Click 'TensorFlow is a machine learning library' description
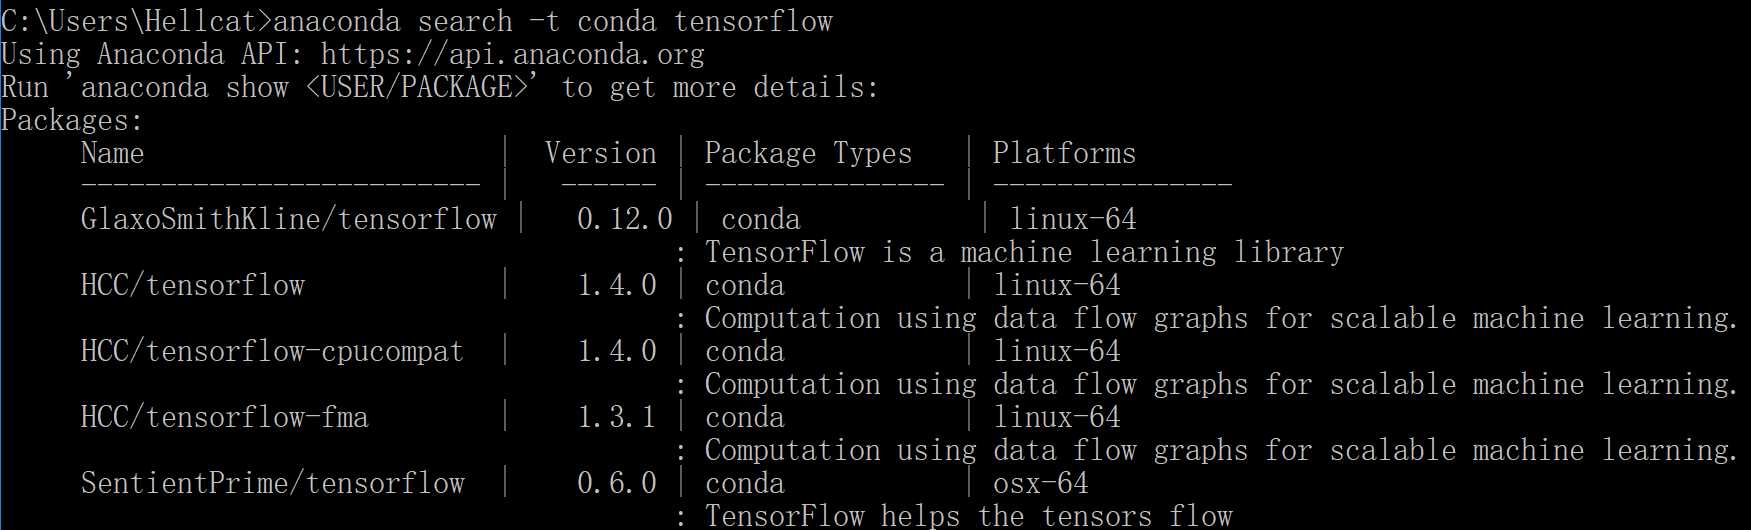Screen dimensions: 1751x530 [x=1024, y=253]
